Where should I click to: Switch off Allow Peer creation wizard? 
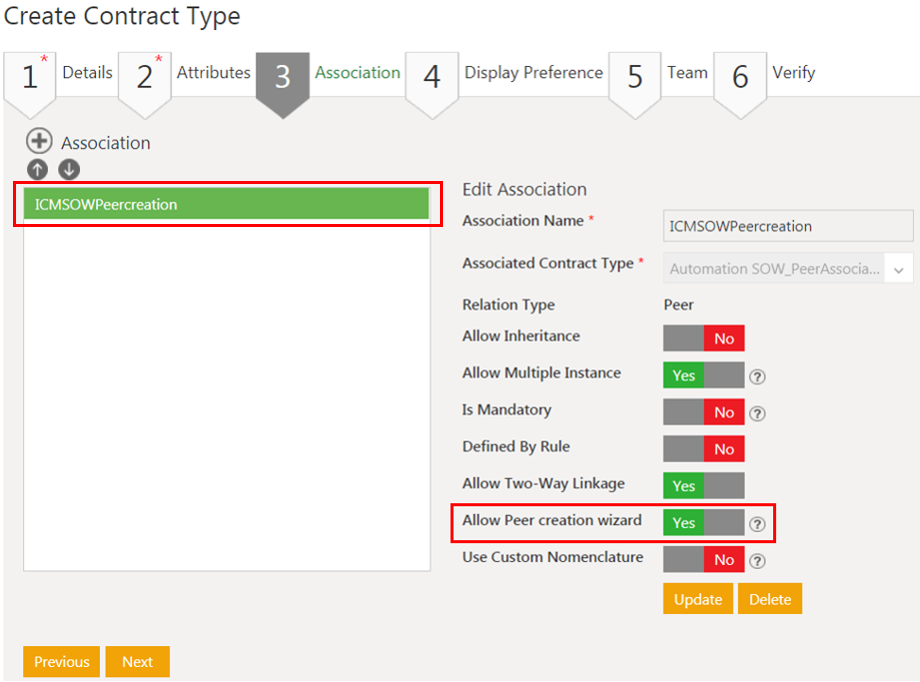(703, 523)
